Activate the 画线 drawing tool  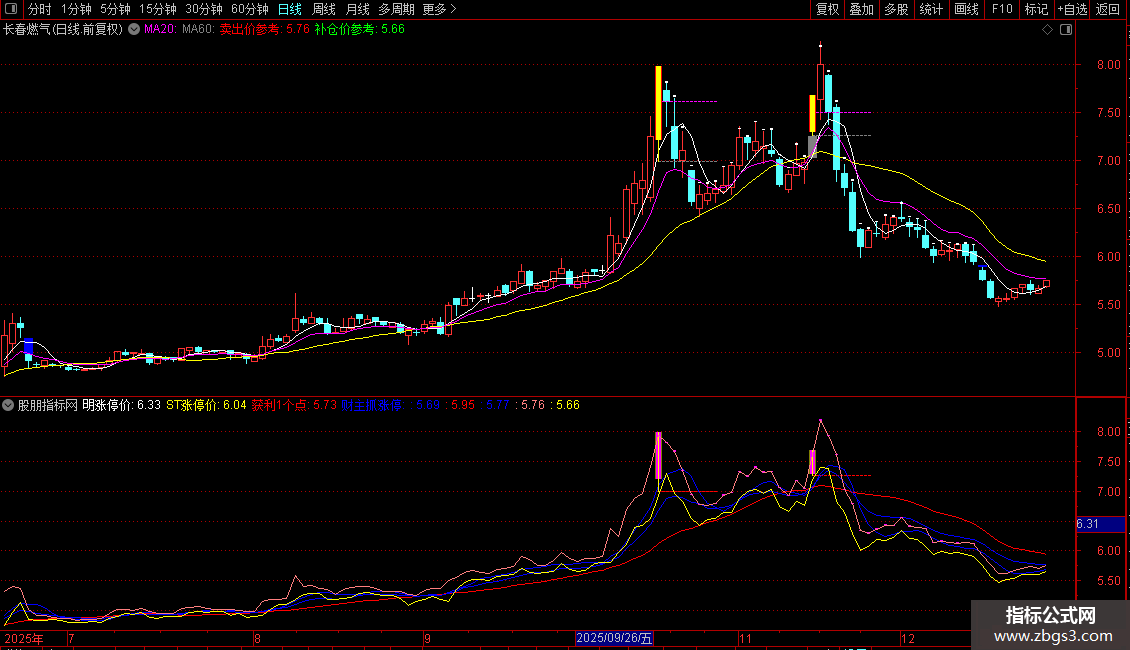(x=966, y=9)
